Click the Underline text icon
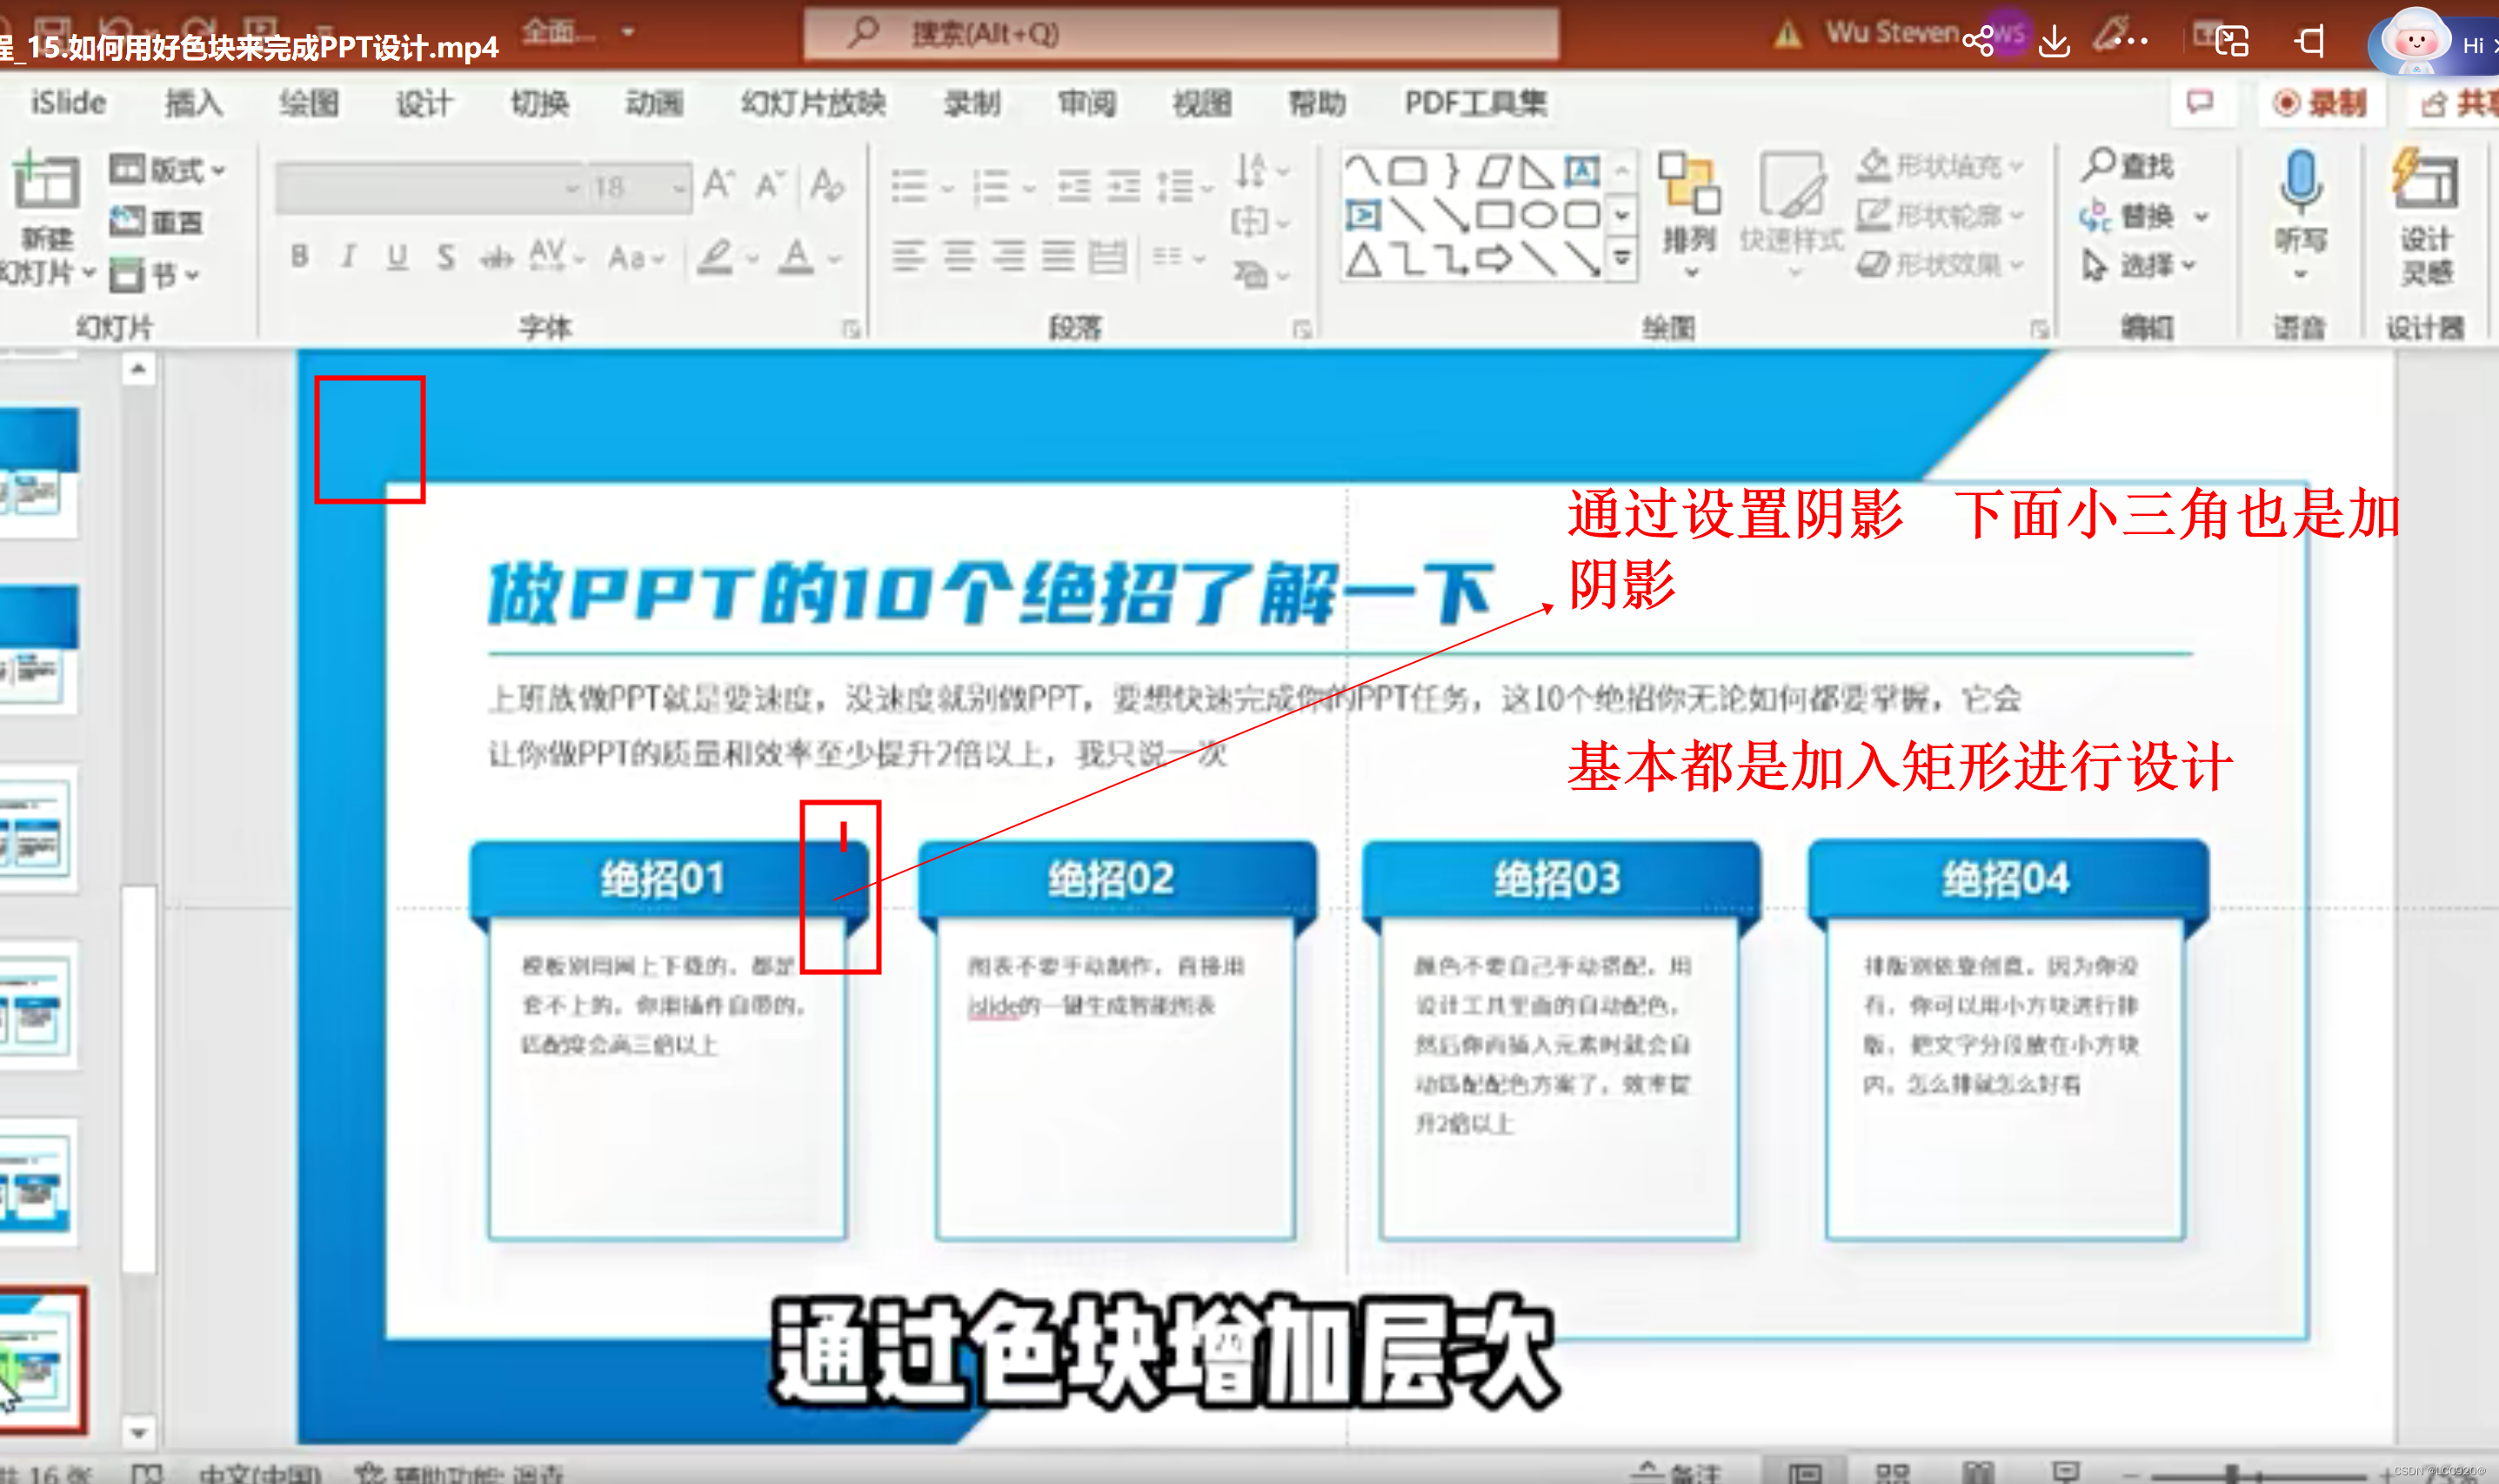Viewport: 2499px width, 1484px height. click(397, 257)
